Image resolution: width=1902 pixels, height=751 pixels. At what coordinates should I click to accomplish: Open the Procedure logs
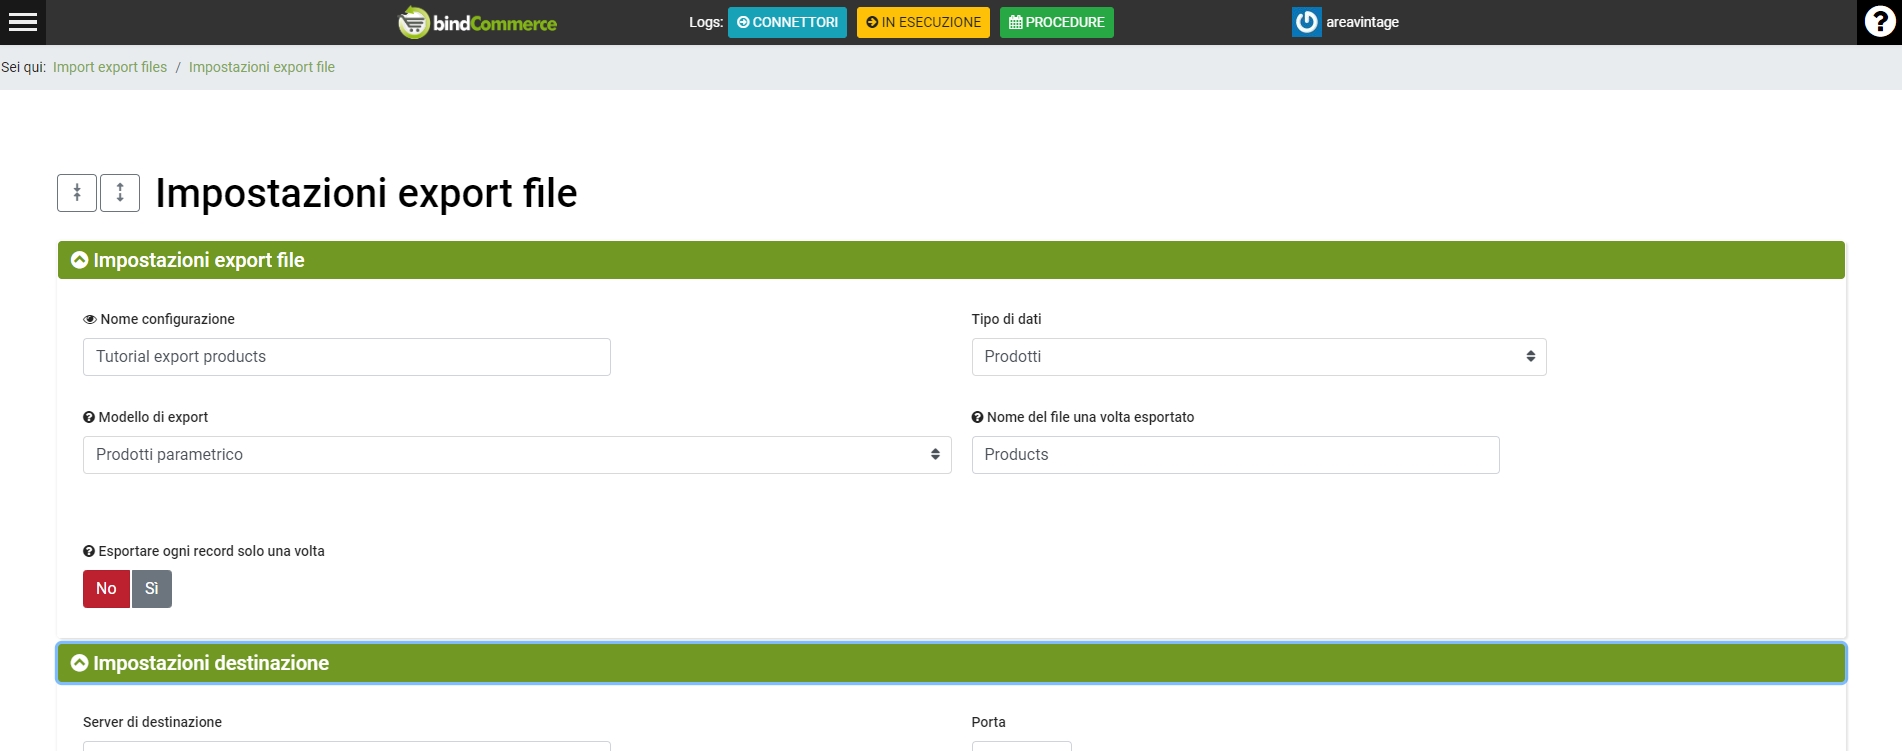tap(1056, 22)
